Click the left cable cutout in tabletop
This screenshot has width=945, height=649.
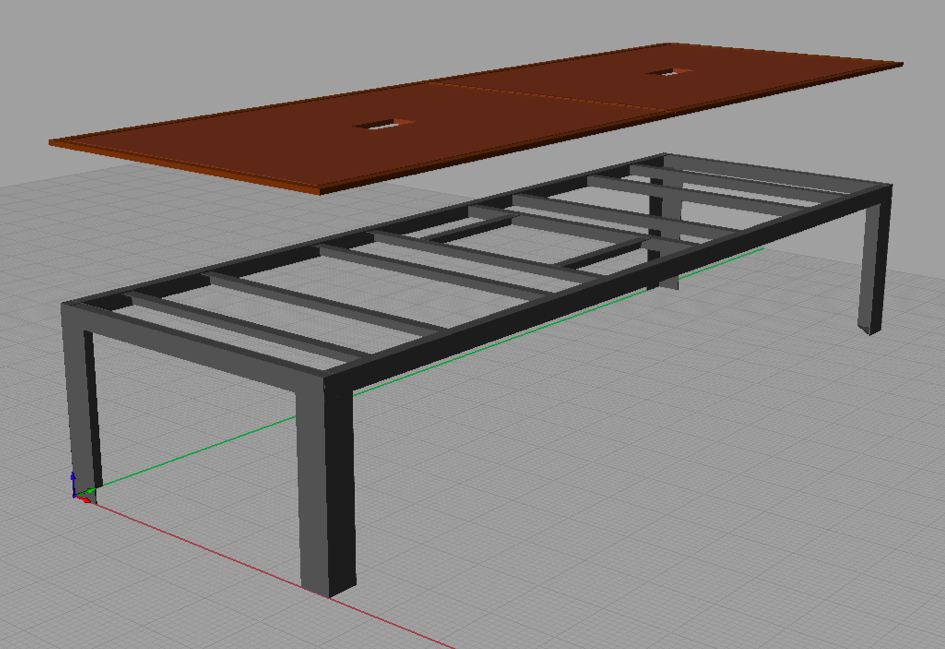382,124
